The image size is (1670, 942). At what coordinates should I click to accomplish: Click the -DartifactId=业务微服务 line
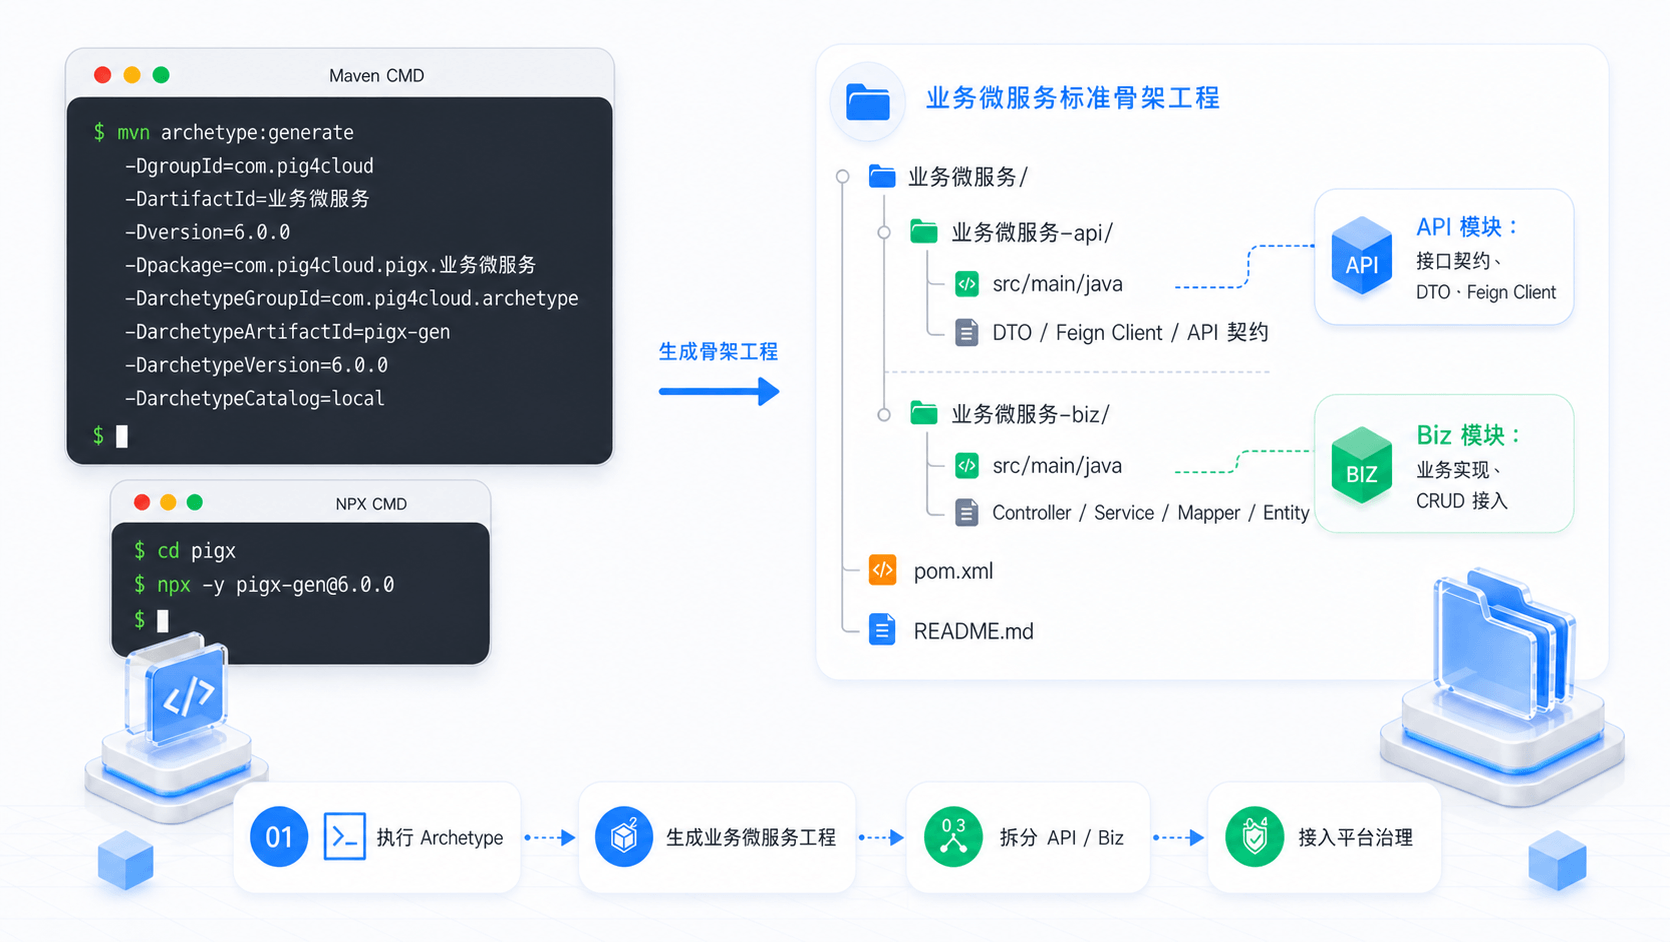247,199
